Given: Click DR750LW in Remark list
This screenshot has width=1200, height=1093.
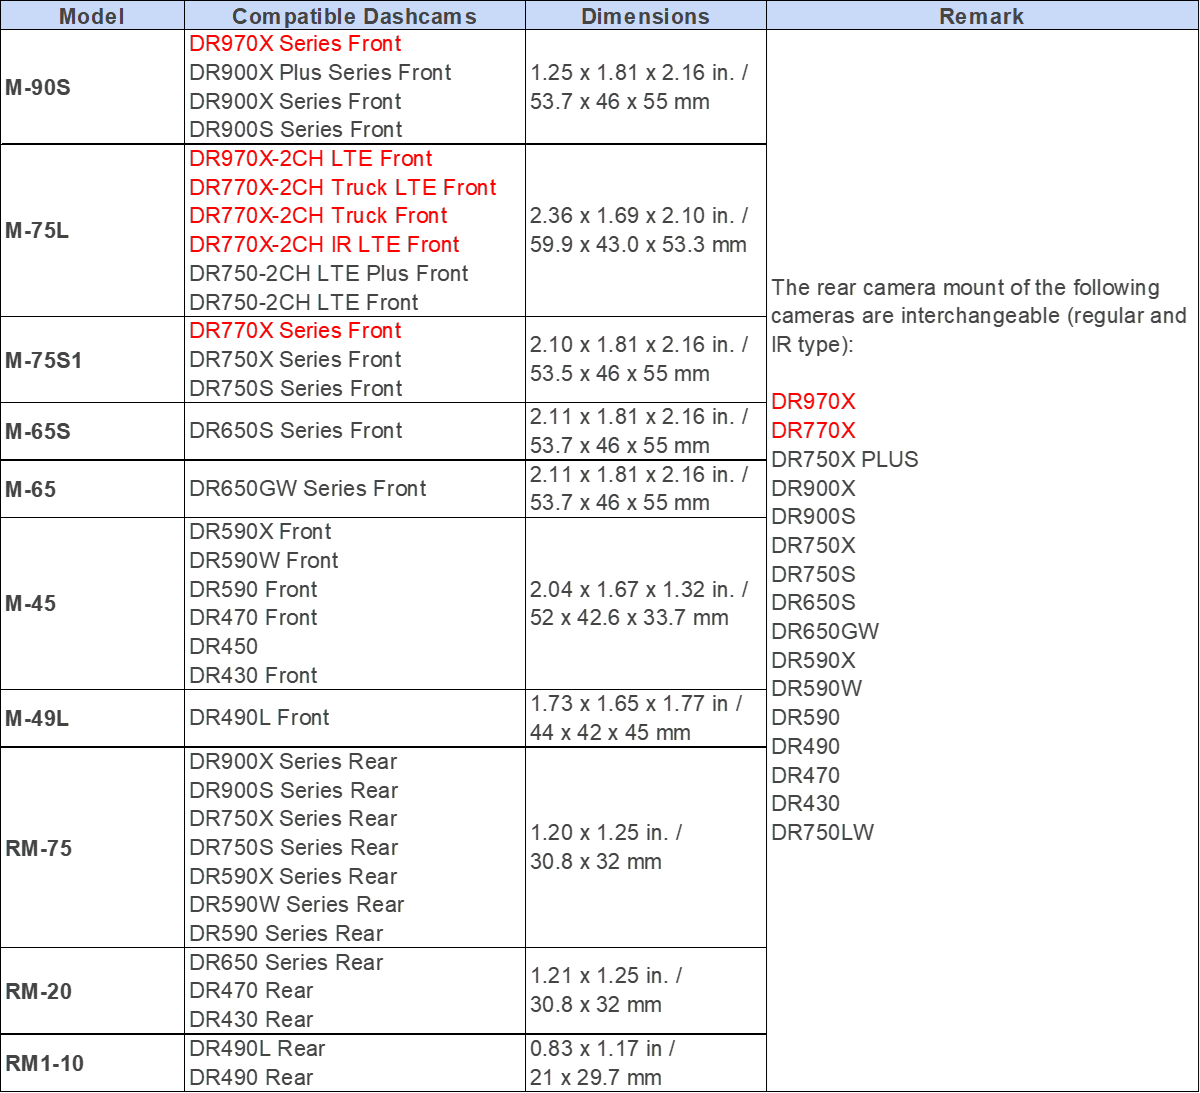Looking at the screenshot, I should pyautogui.click(x=822, y=833).
